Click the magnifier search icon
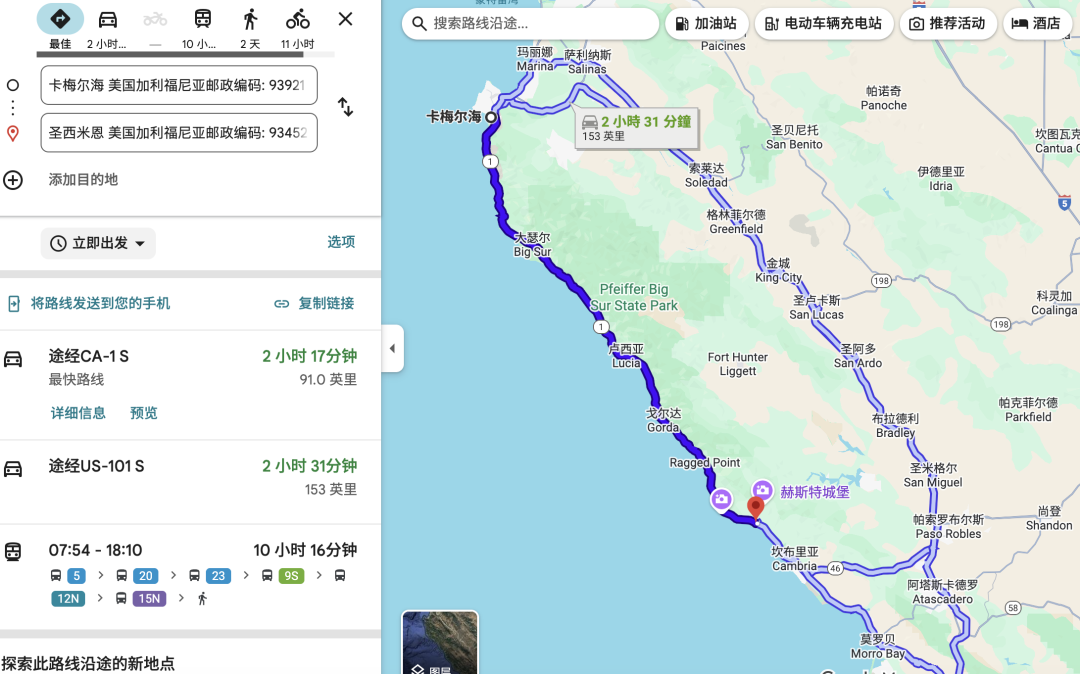This screenshot has width=1080, height=674. (419, 23)
